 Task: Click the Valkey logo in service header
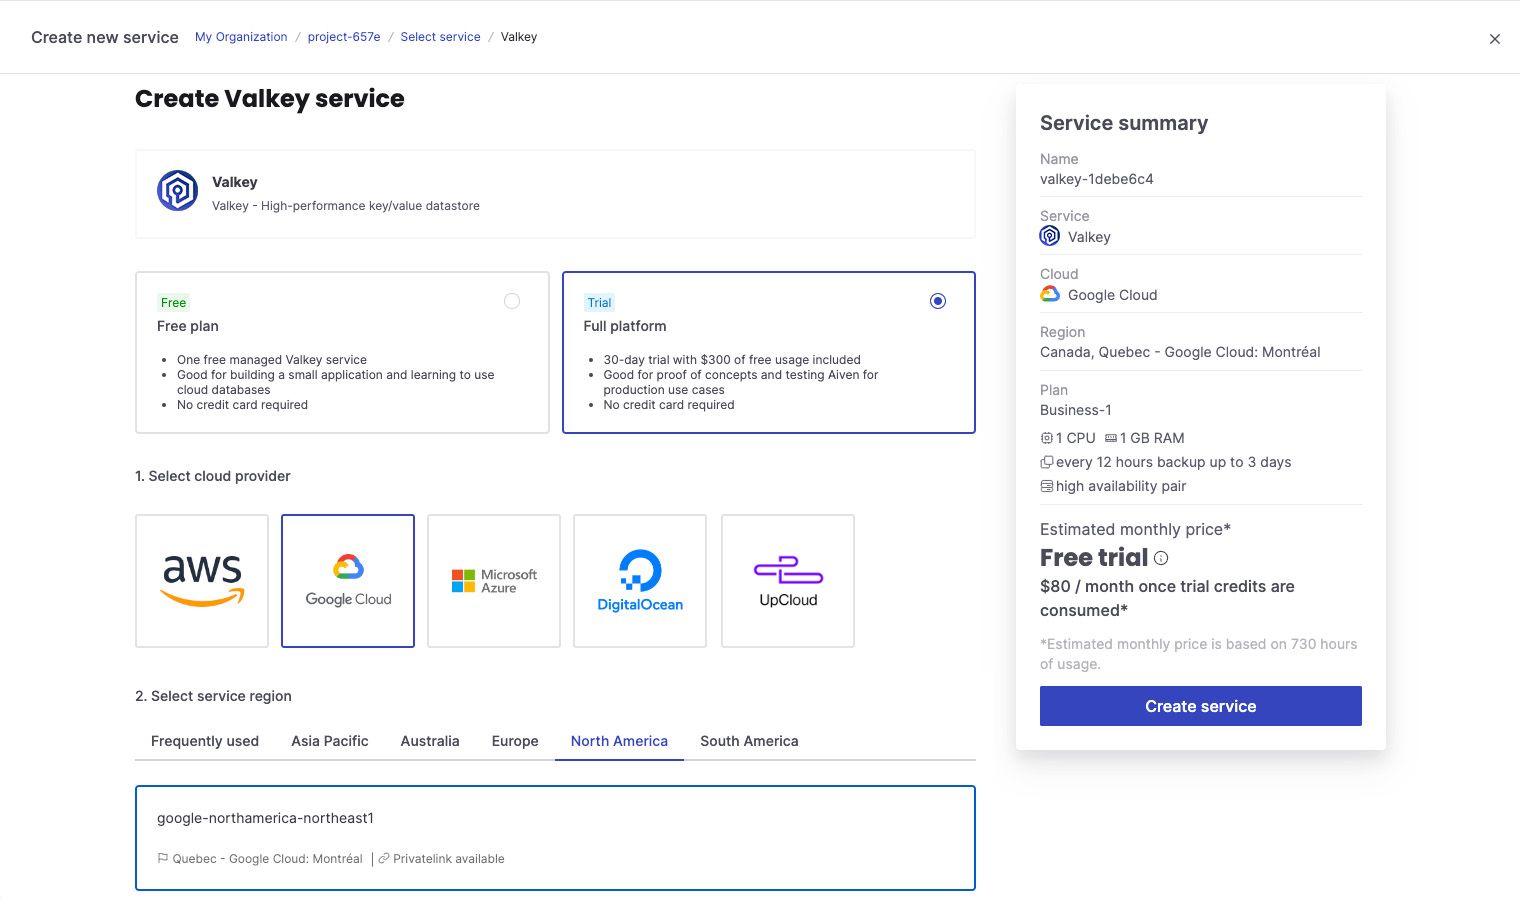pyautogui.click(x=177, y=191)
